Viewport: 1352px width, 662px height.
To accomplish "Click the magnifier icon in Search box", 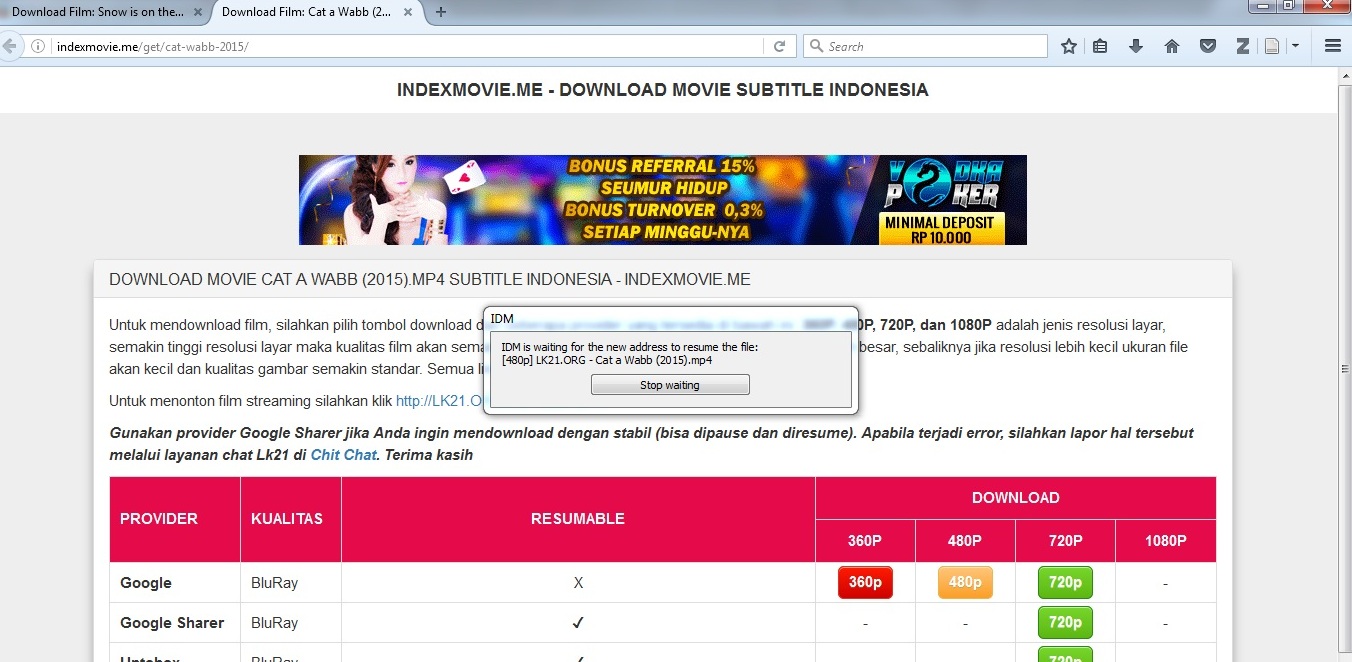I will point(816,46).
